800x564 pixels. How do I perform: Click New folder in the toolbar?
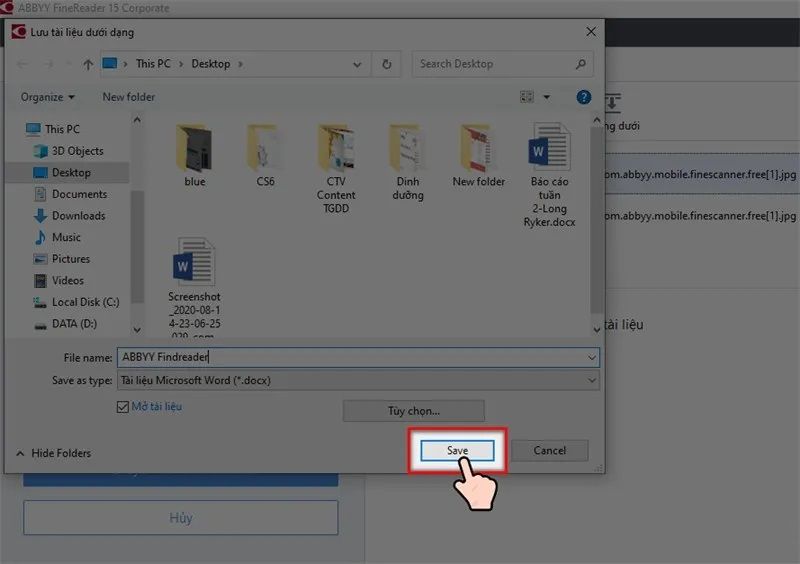129,97
